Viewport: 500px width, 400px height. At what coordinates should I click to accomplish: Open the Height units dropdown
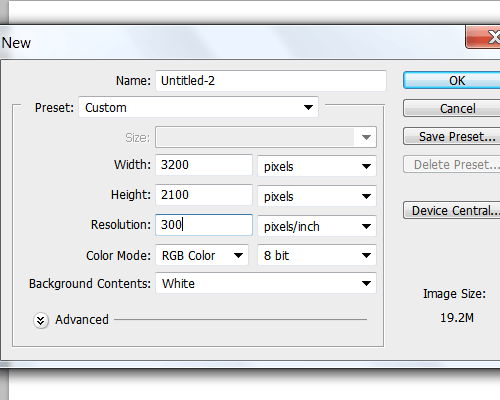pyautogui.click(x=317, y=196)
